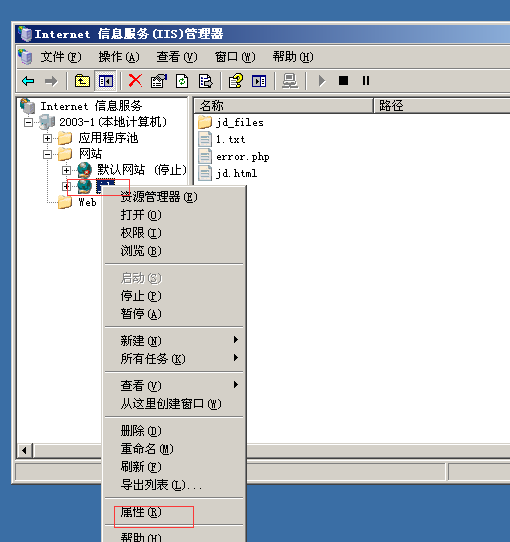Expand the selected website node below 默认网站
This screenshot has width=510, height=542.
point(66,186)
